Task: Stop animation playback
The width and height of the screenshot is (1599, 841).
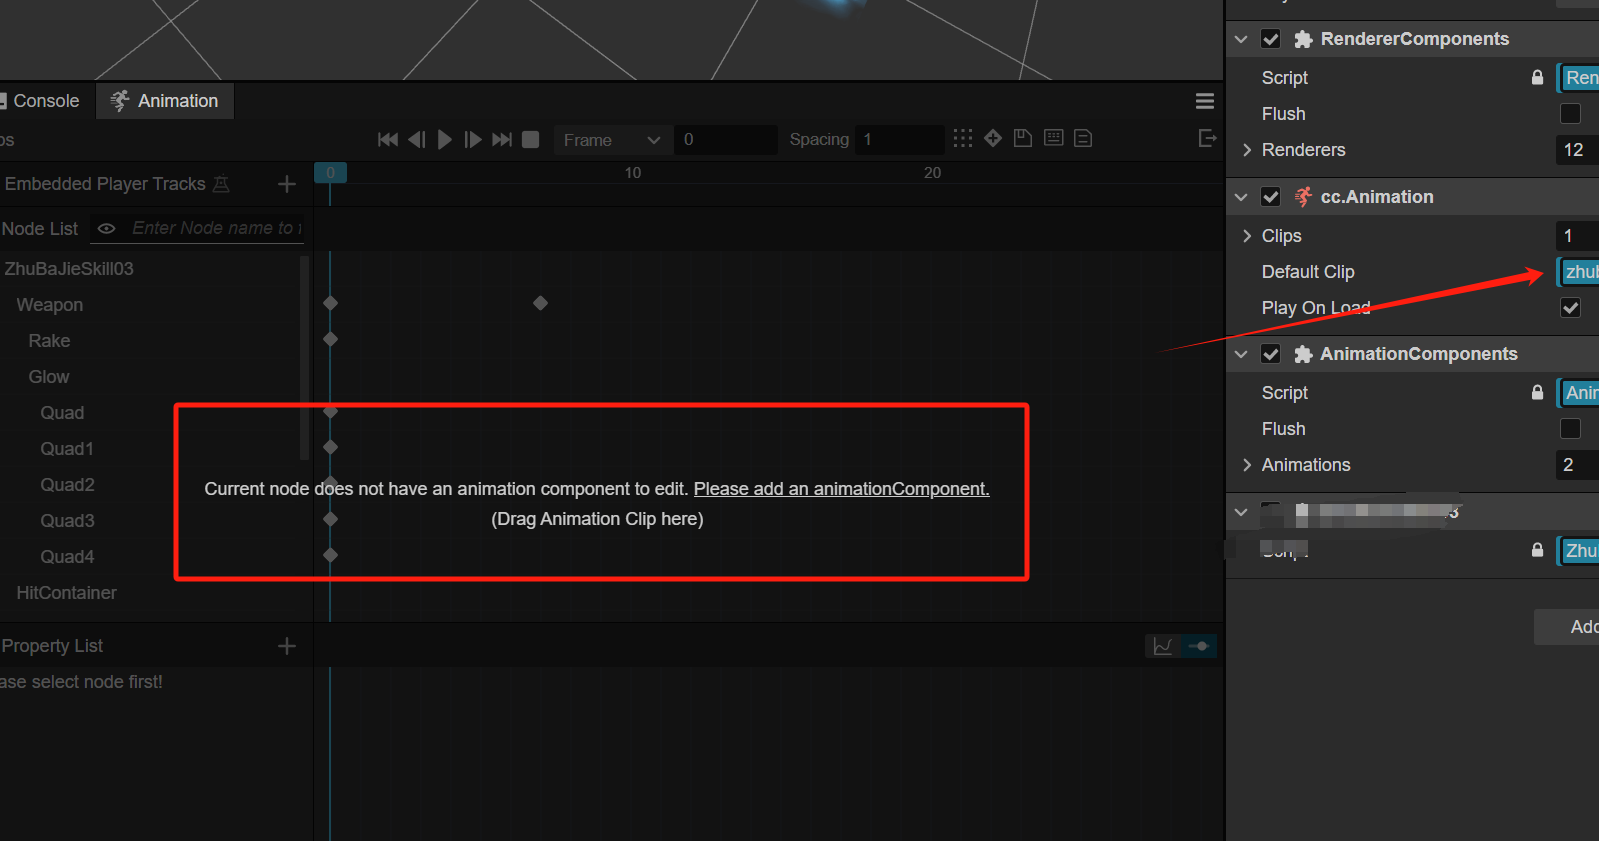Action: pos(531,140)
